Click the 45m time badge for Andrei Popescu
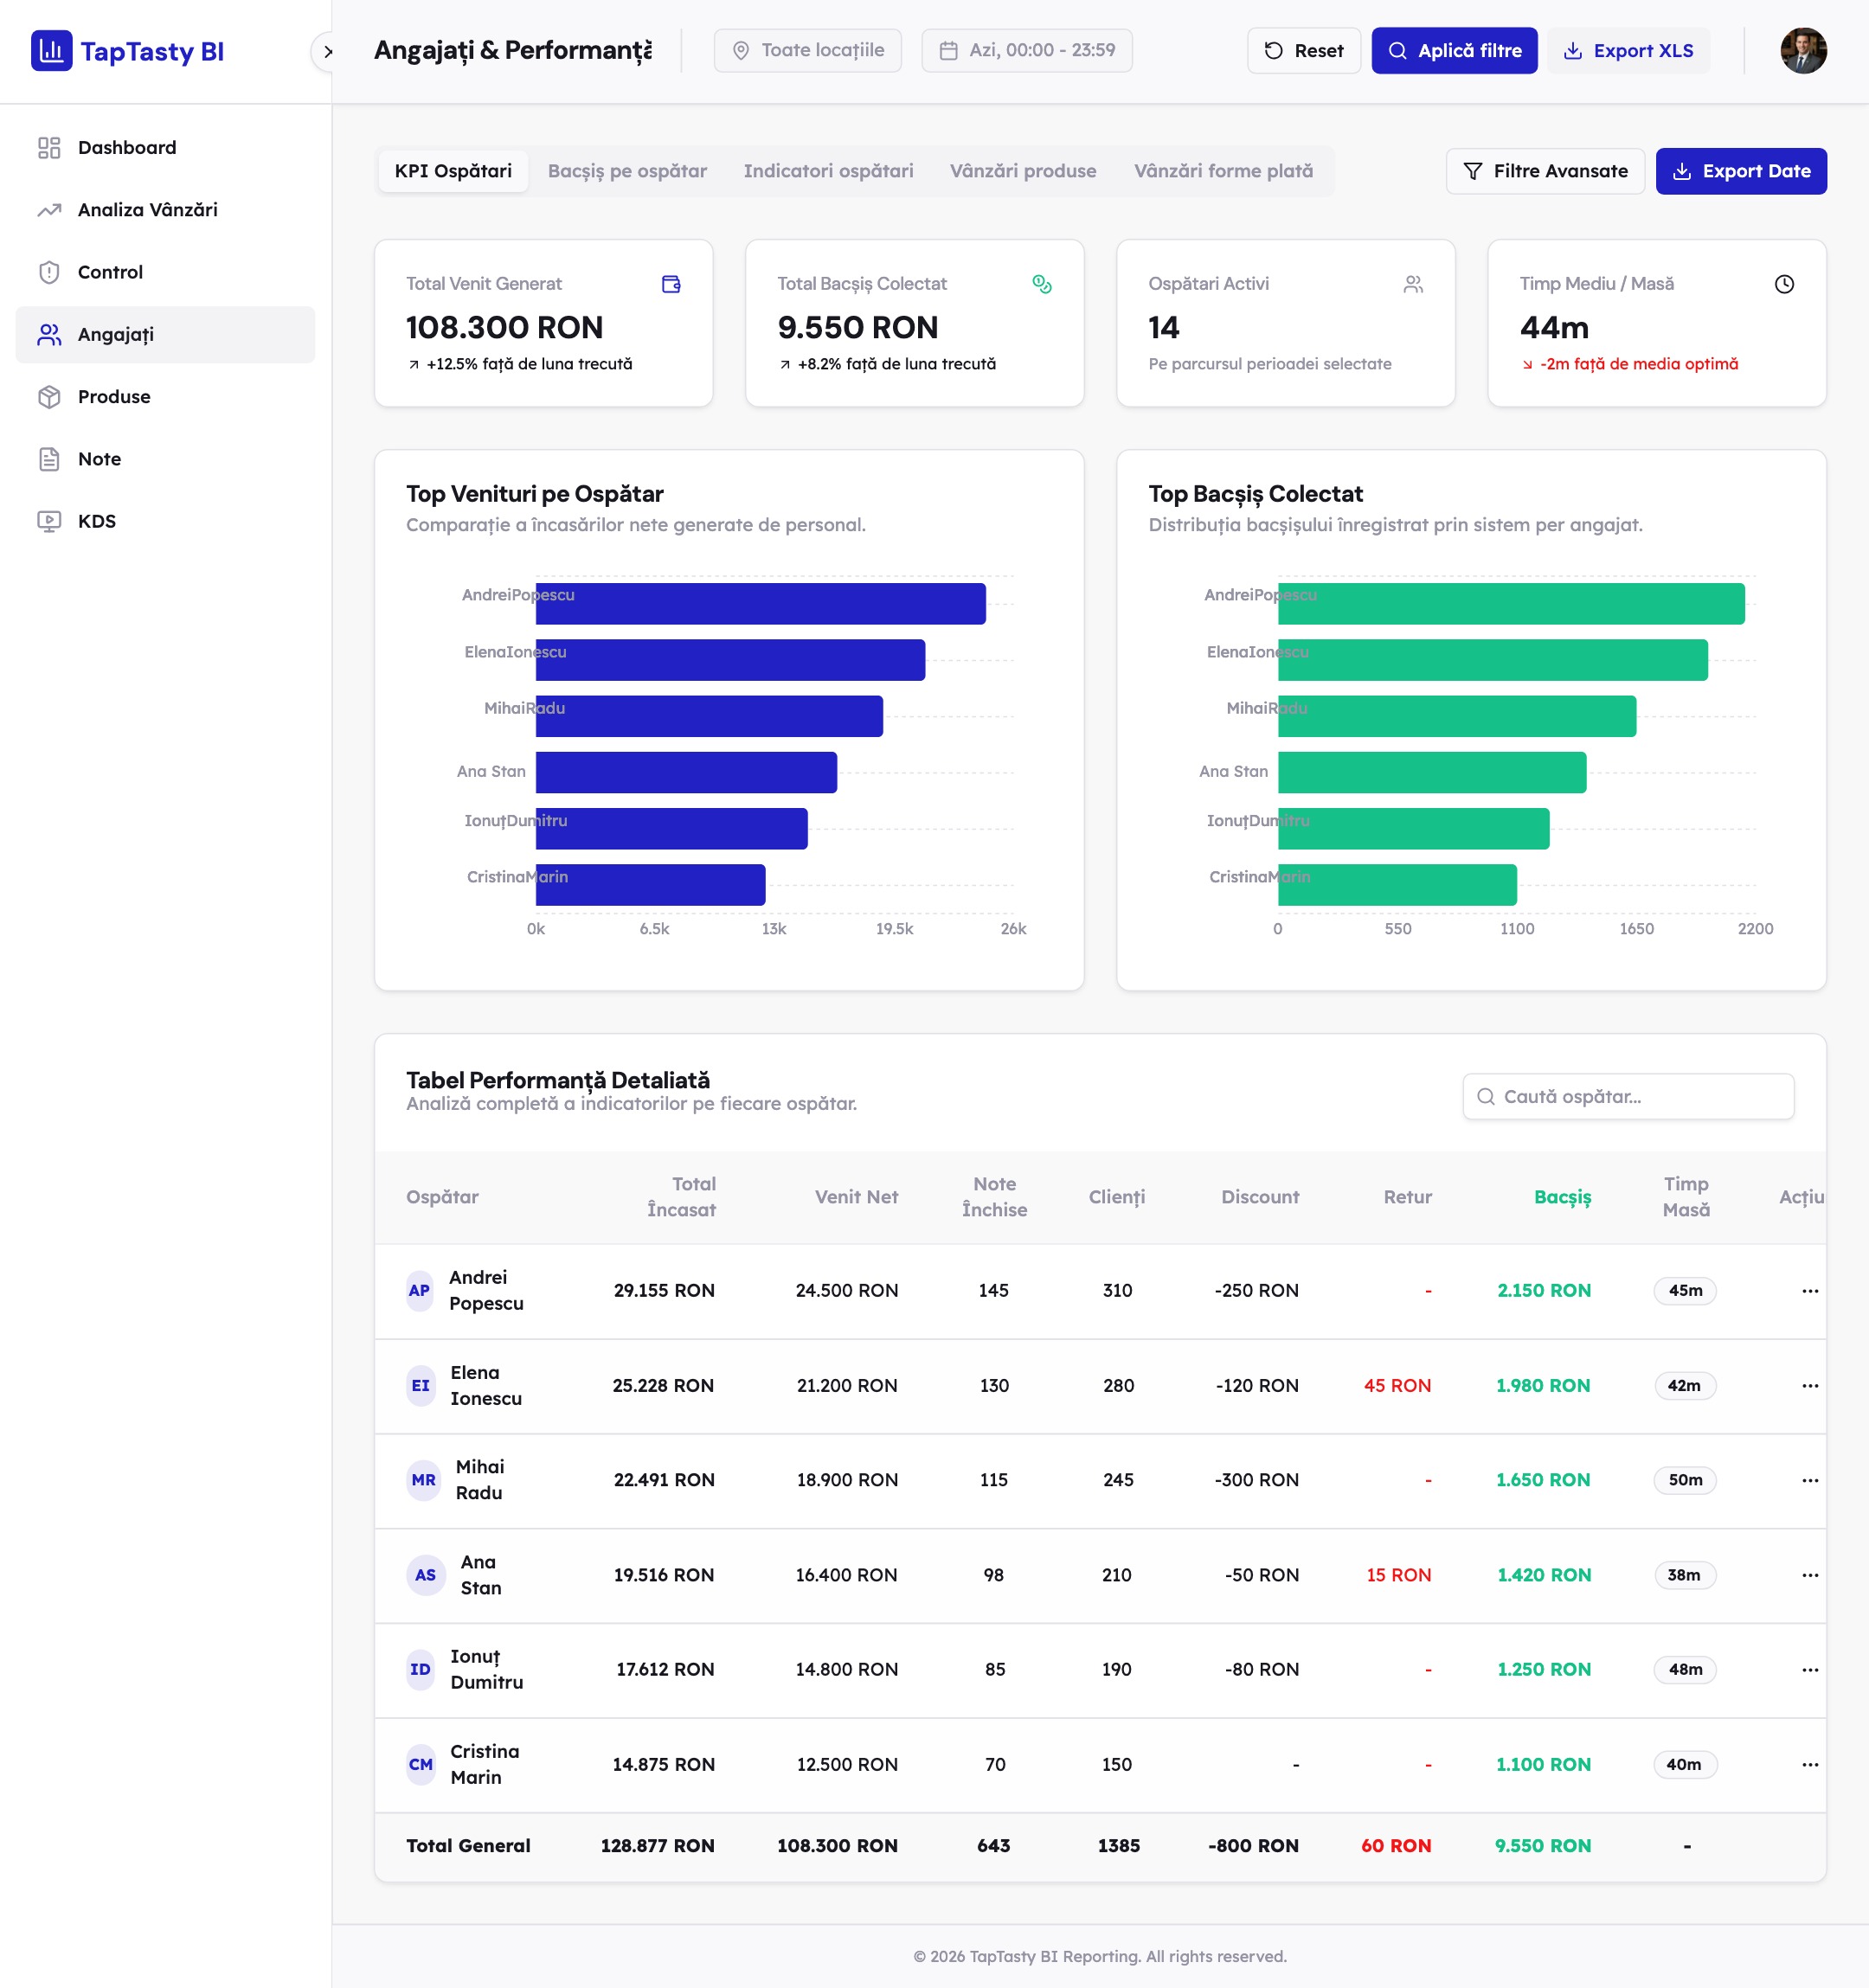The width and height of the screenshot is (1869, 1988). tap(1685, 1291)
